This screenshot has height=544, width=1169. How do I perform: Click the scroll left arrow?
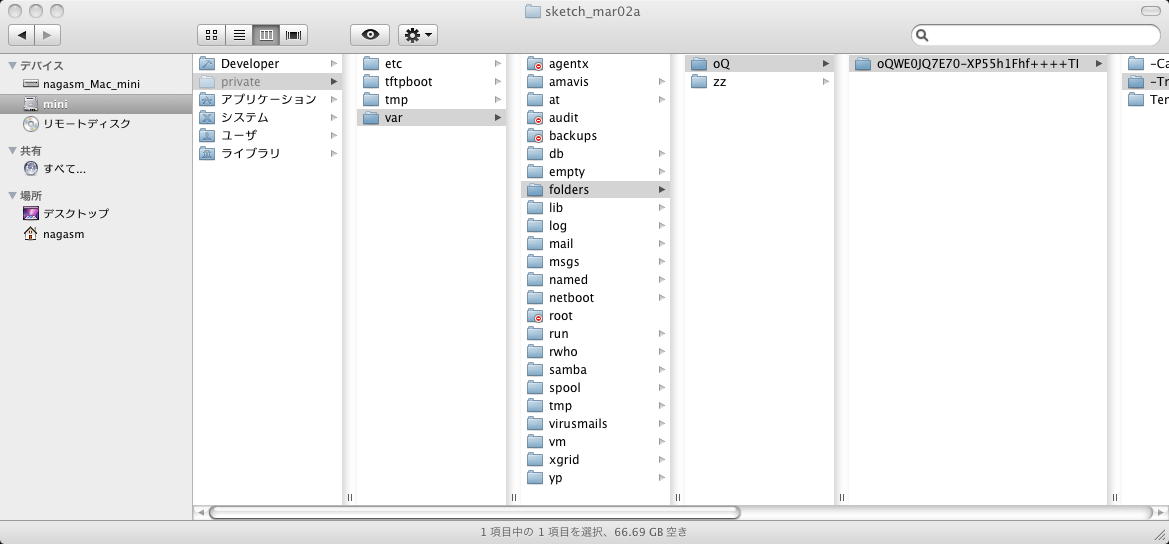[200, 513]
